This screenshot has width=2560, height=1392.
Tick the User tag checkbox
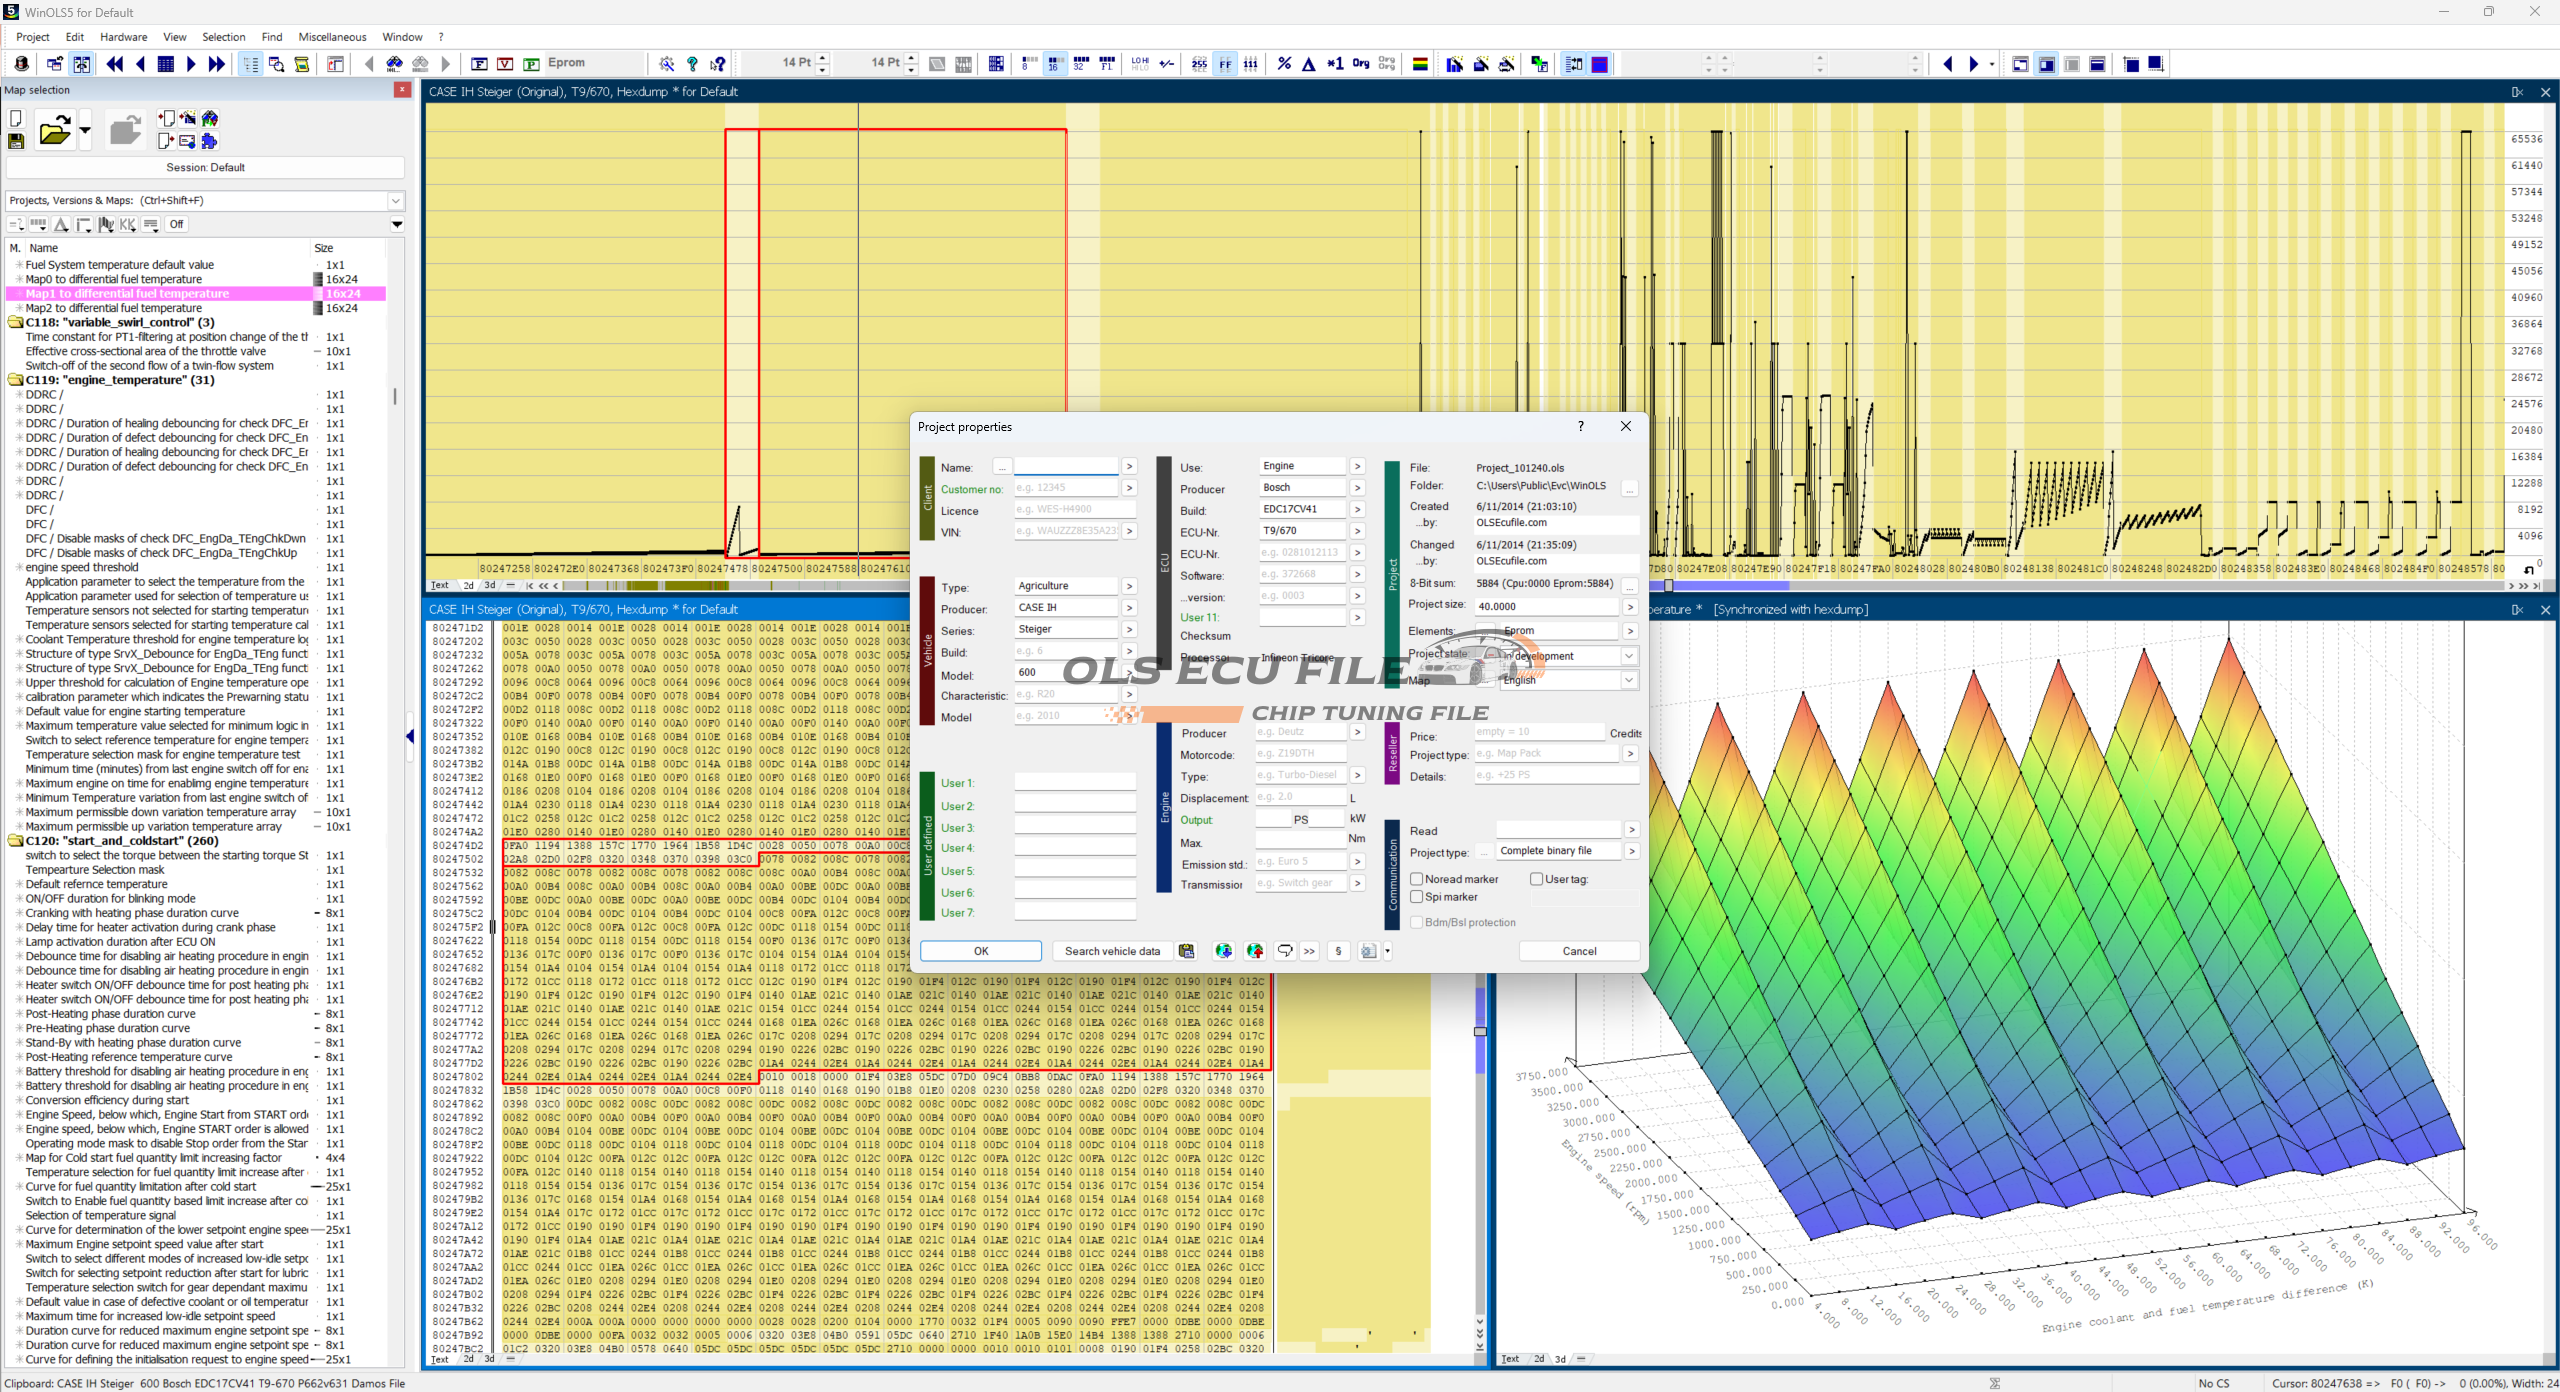1536,879
